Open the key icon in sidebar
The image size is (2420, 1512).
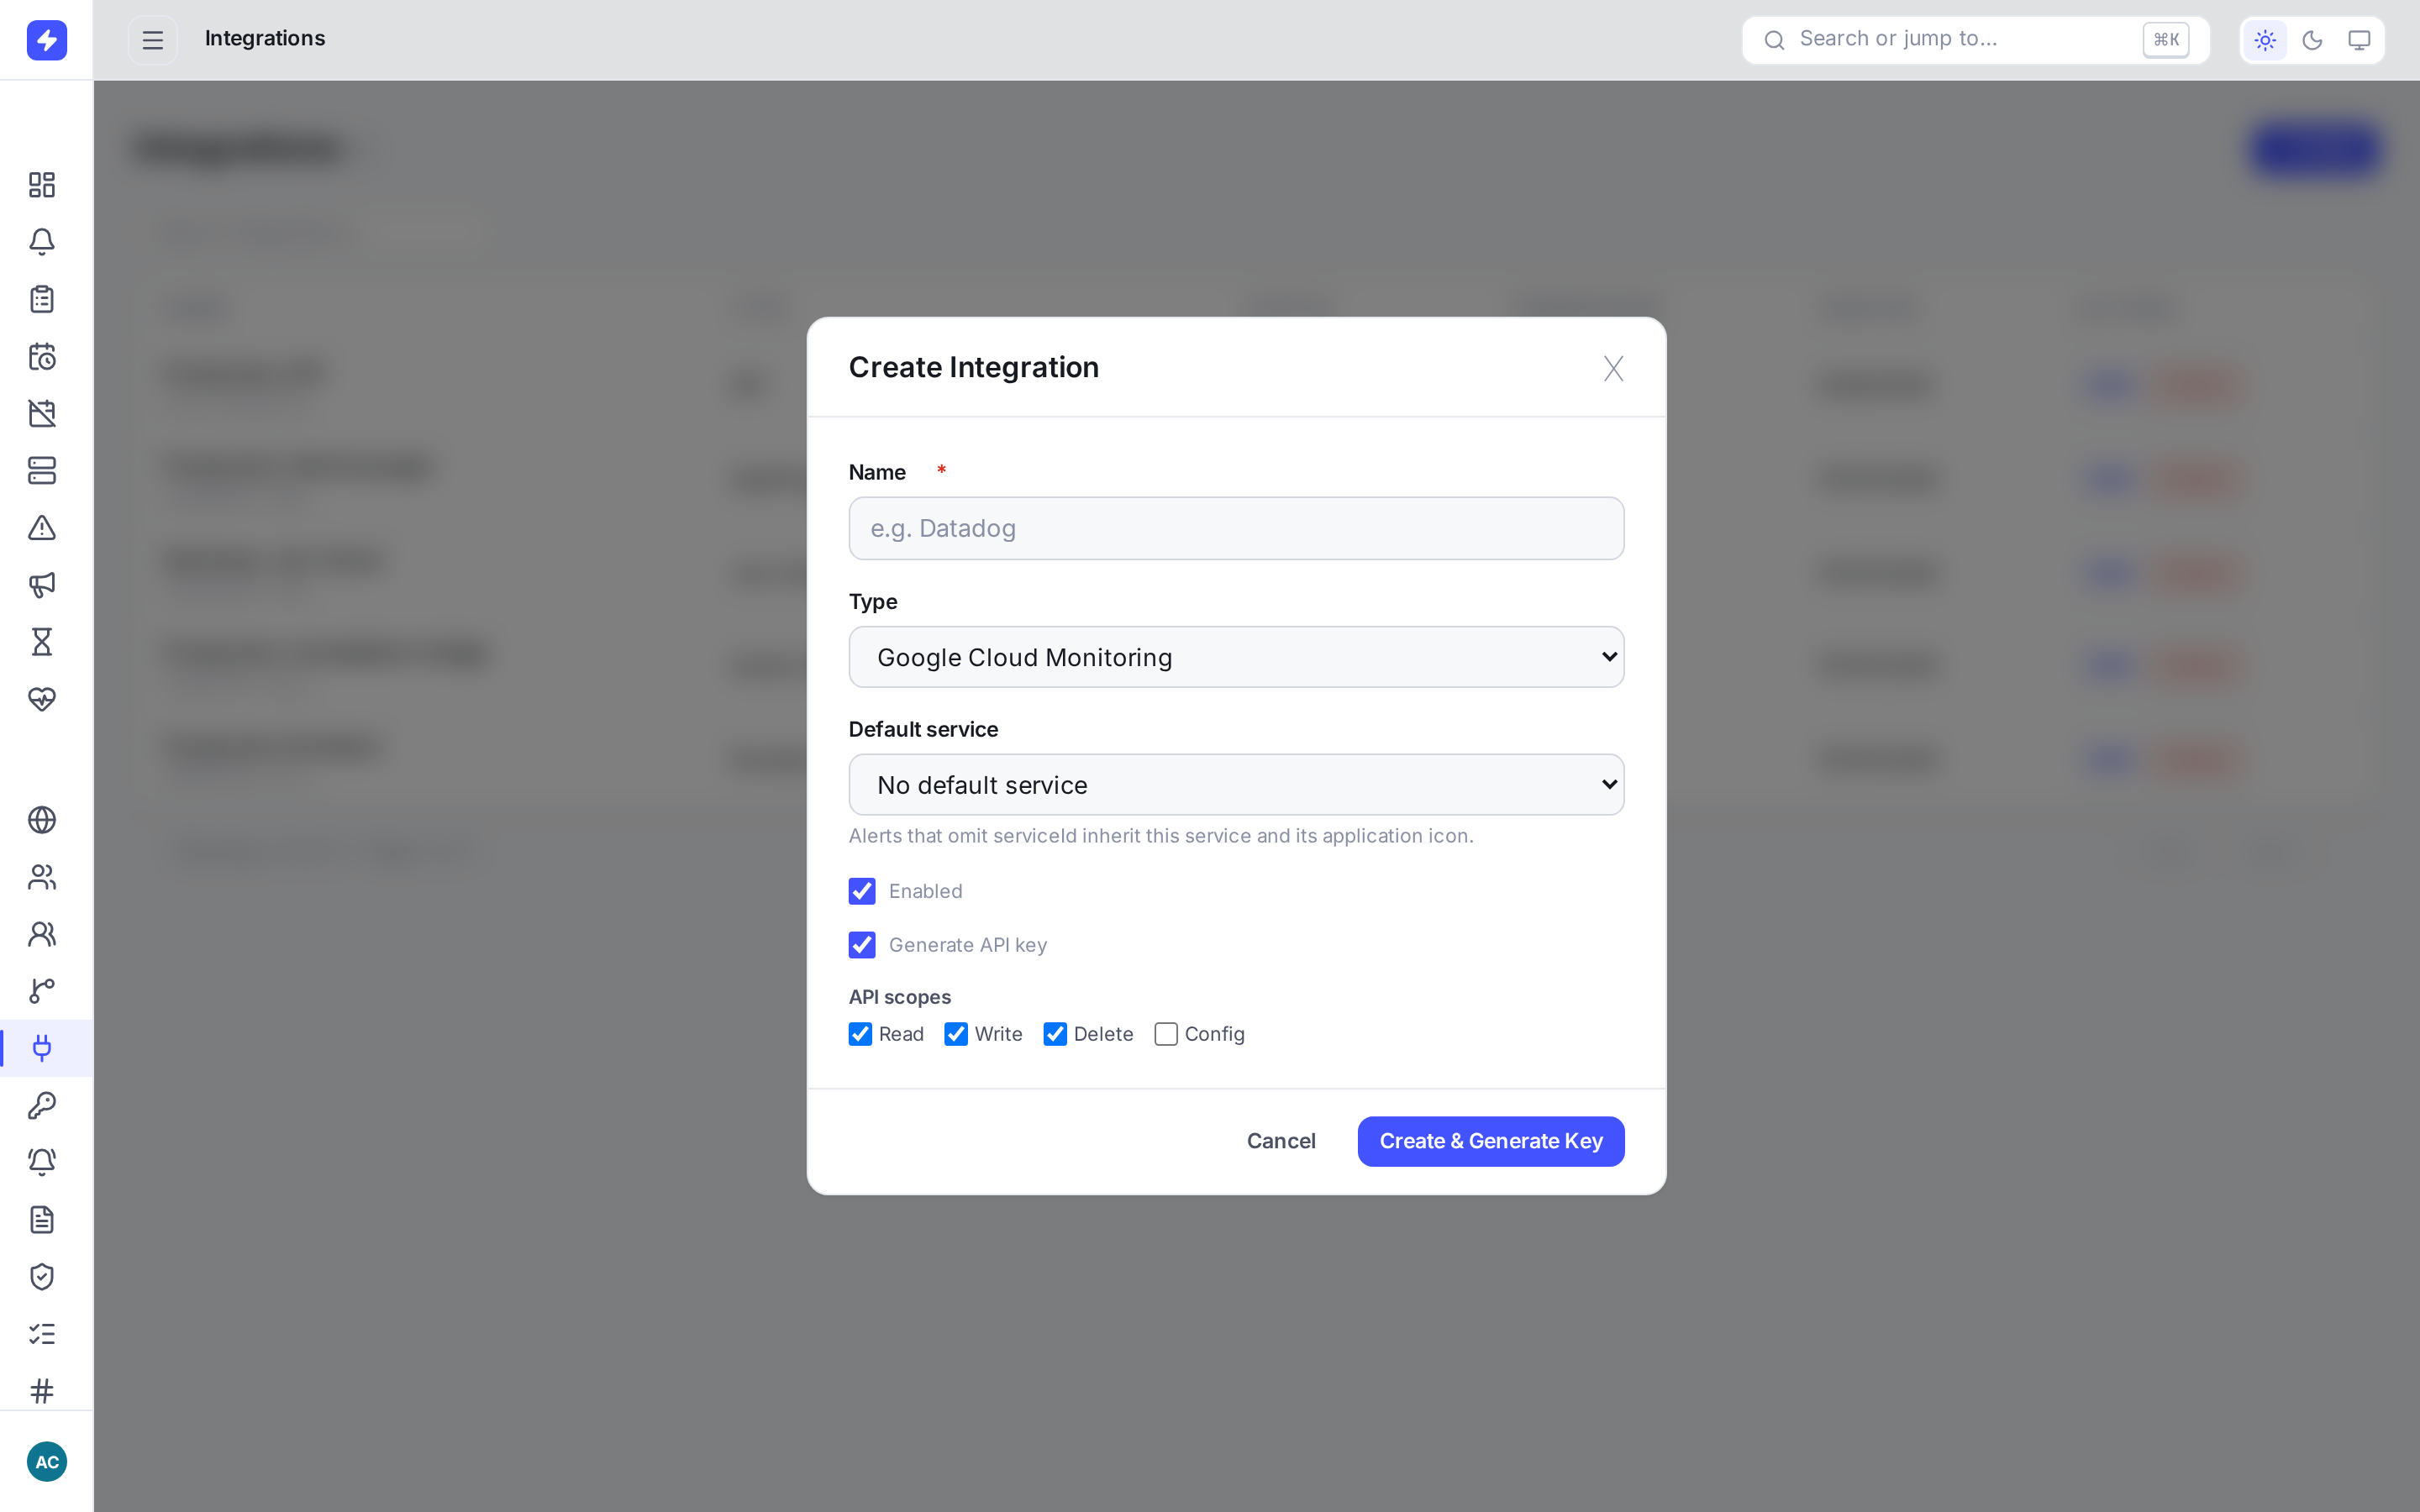[42, 1105]
